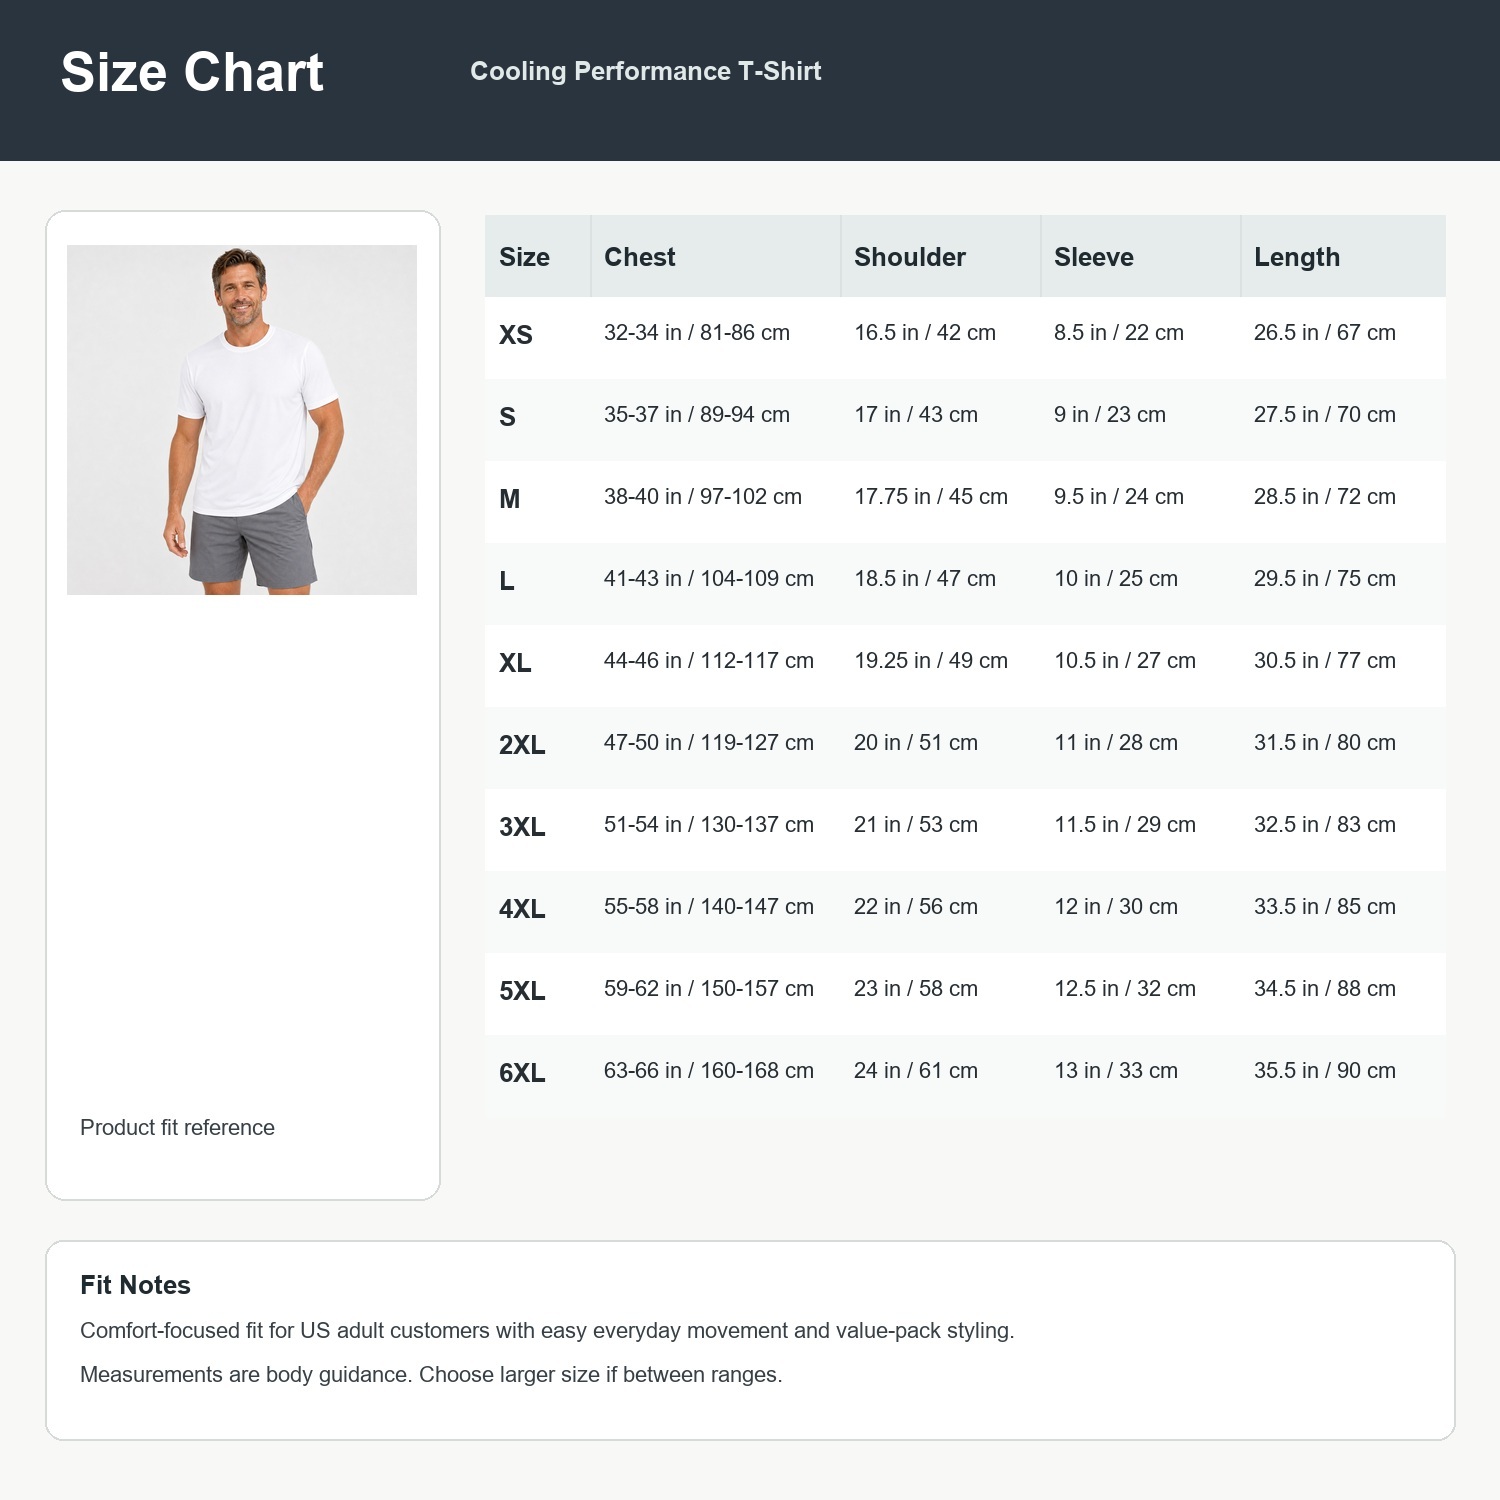Click the '2XL' size row label
The image size is (1500, 1500).
(x=522, y=745)
